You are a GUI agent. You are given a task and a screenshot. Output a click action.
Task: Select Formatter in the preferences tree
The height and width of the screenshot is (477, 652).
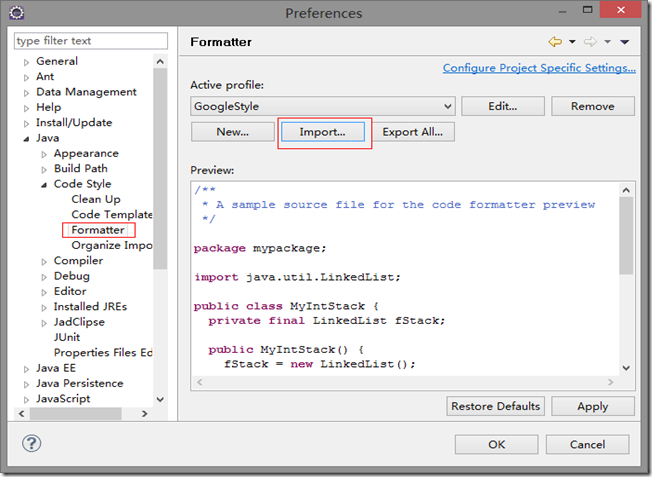click(x=97, y=230)
